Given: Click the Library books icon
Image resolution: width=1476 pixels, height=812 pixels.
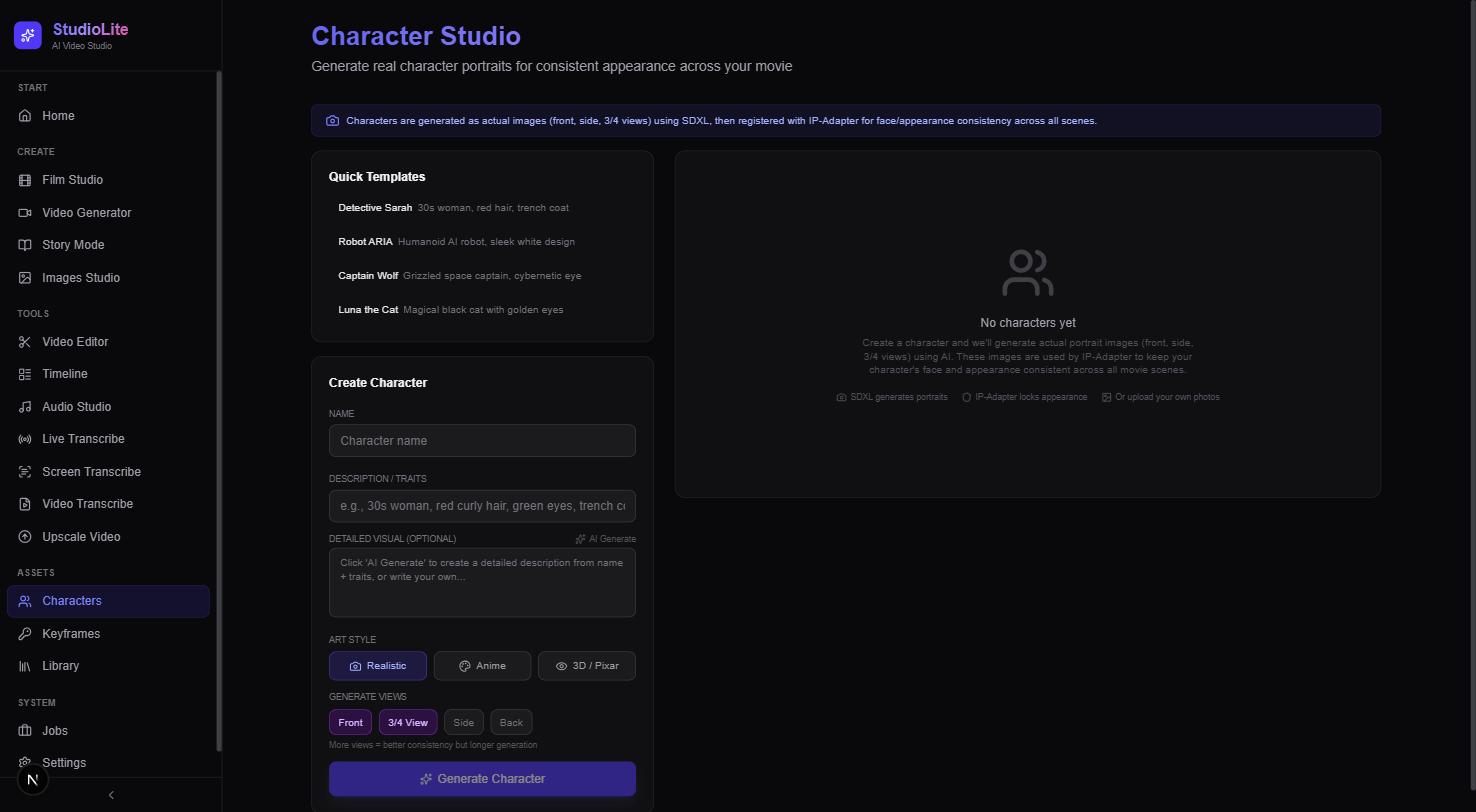Looking at the screenshot, I should tap(25, 666).
